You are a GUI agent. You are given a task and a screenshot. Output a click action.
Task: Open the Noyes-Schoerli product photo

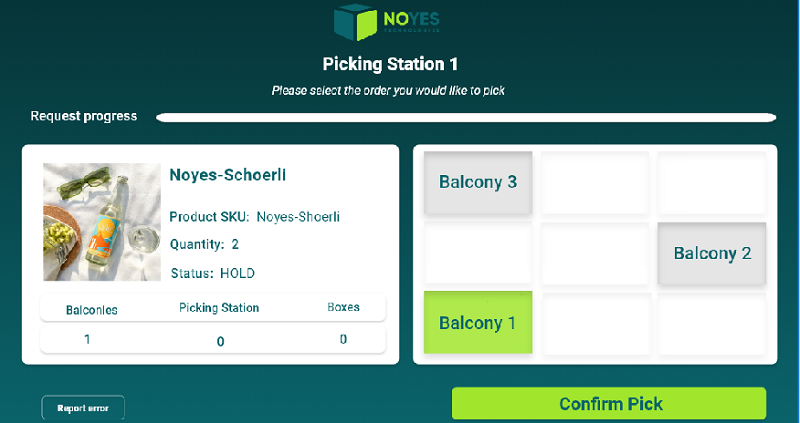pyautogui.click(x=102, y=222)
